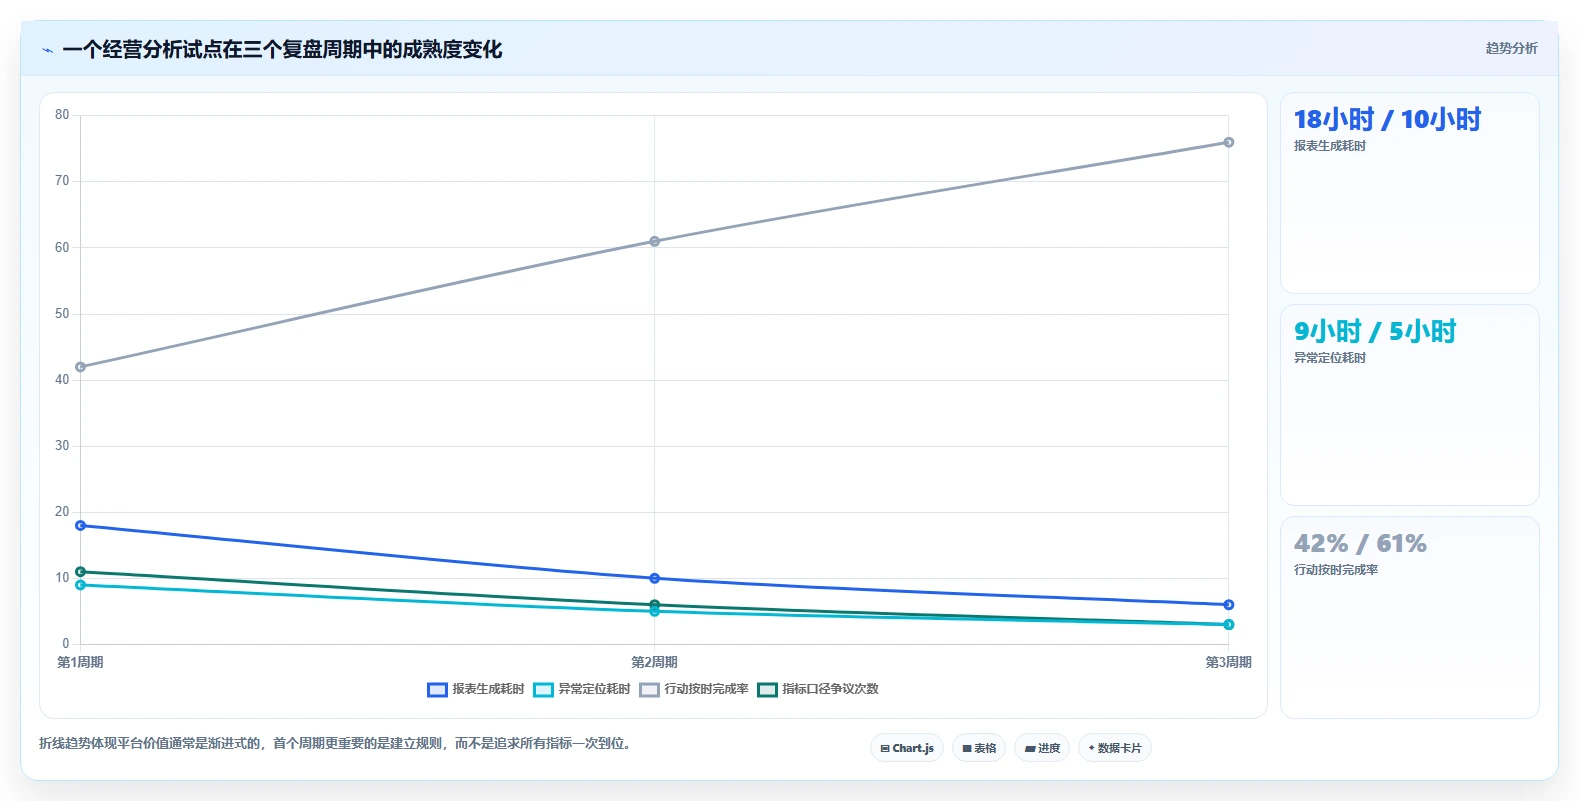Click 行动按时完成率 point at 第2周期 (61)
The image size is (1579, 801).
tap(655, 241)
